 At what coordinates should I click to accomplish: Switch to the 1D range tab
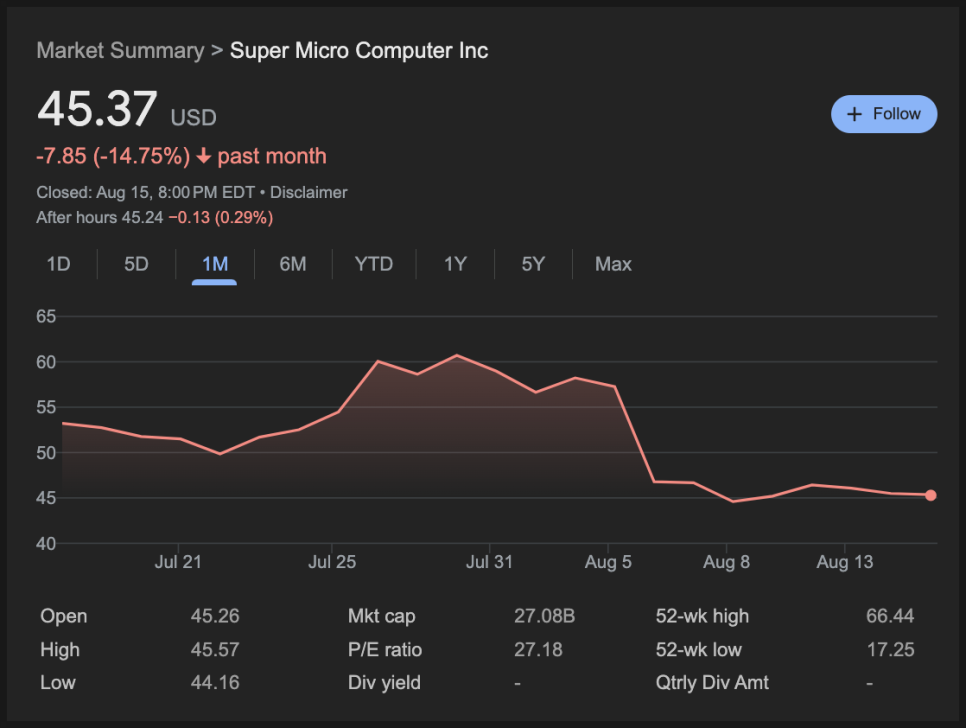tap(59, 264)
